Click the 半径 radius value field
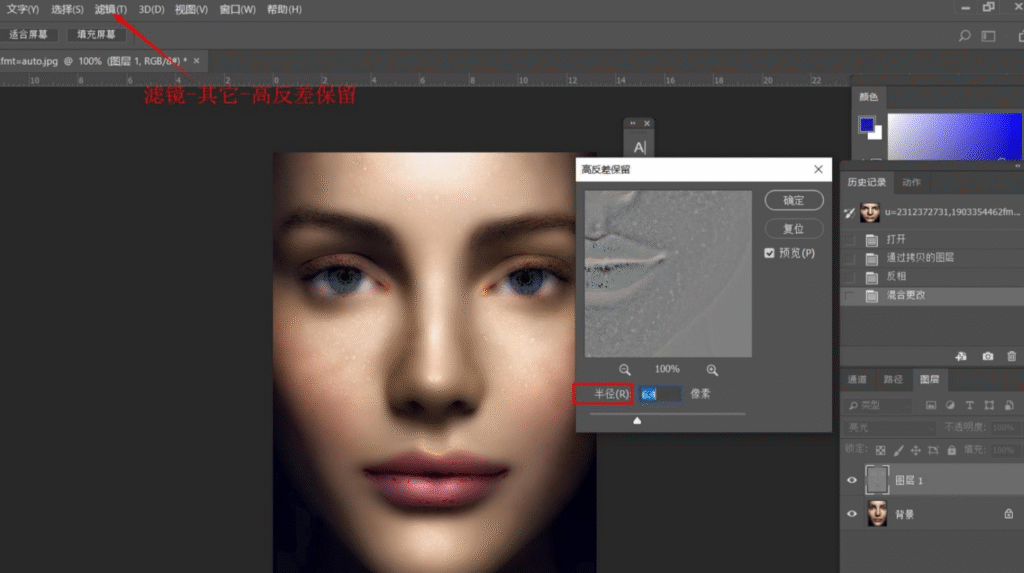Screen dimensions: 1024x573 point(661,394)
